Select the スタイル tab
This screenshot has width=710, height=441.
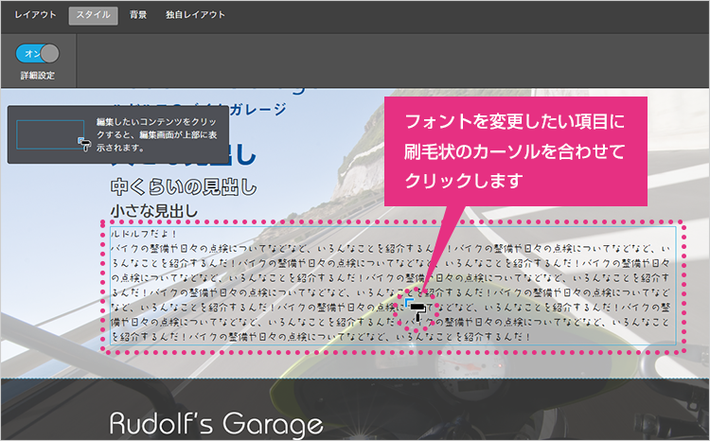(93, 15)
